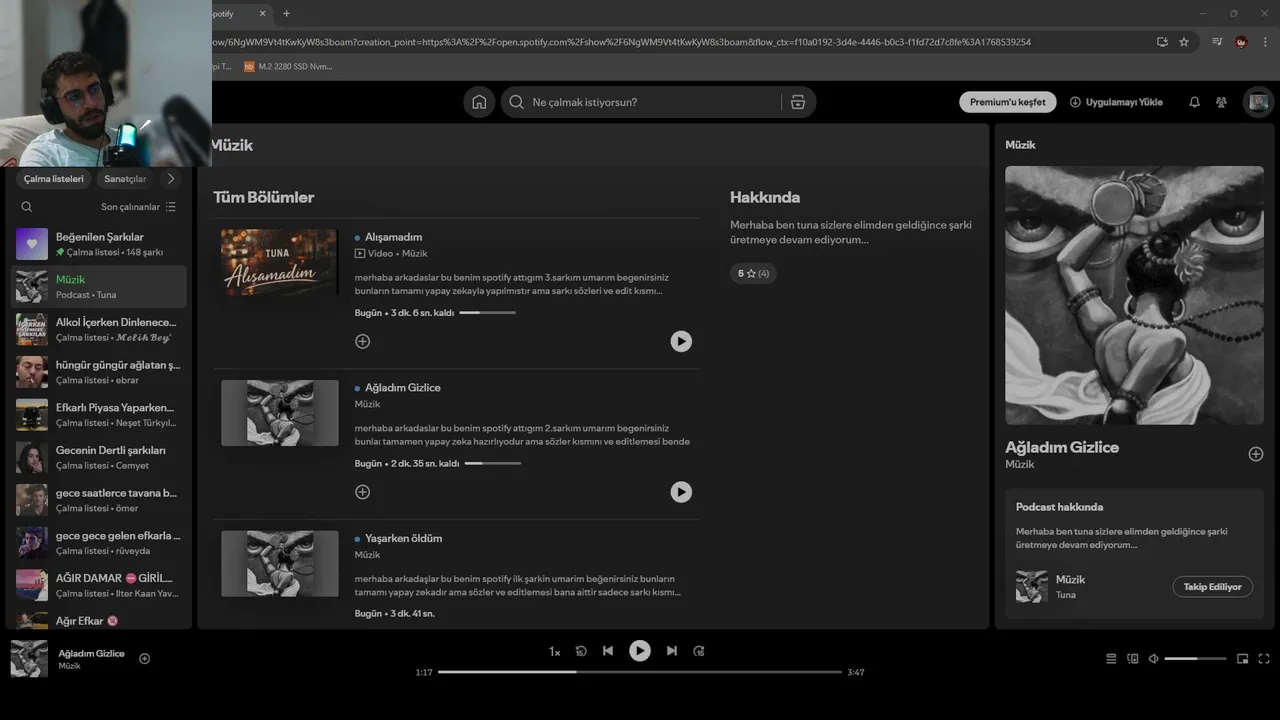Change playback speed 1x

click(x=554, y=651)
